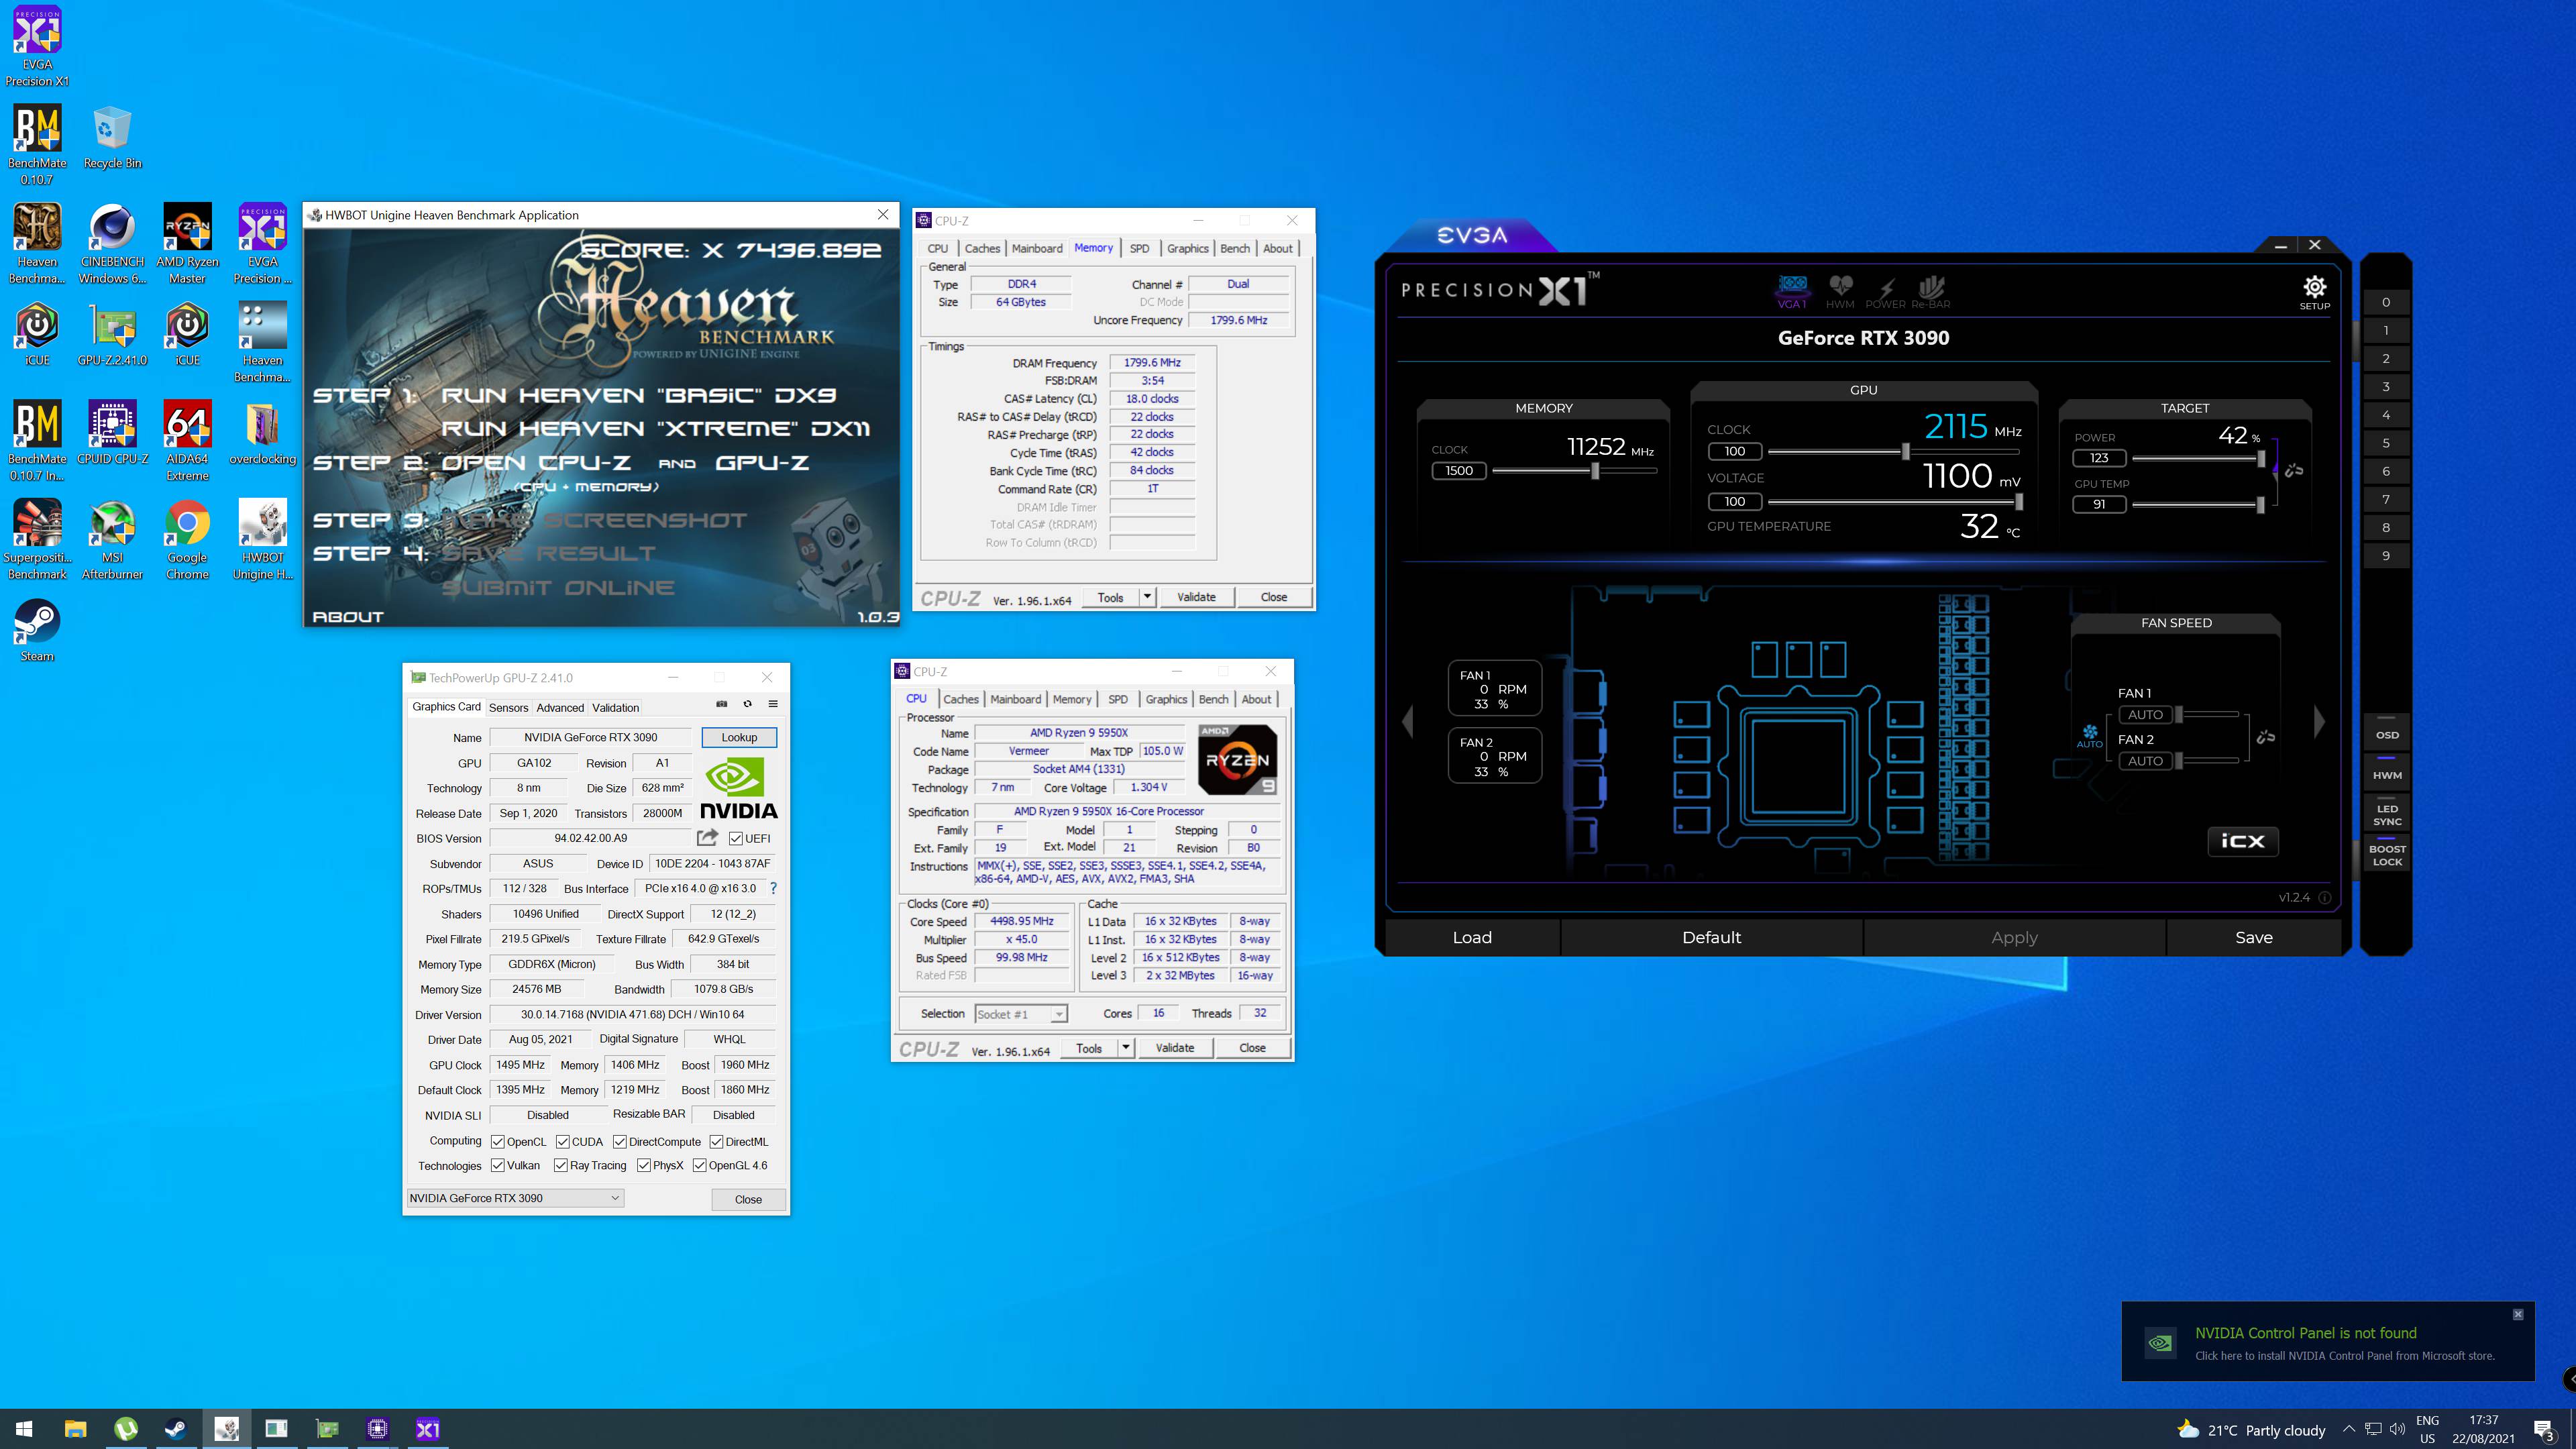Open the MSI Afterburner desktop icon
Viewport: 2576px width, 1449px height.
(x=112, y=540)
